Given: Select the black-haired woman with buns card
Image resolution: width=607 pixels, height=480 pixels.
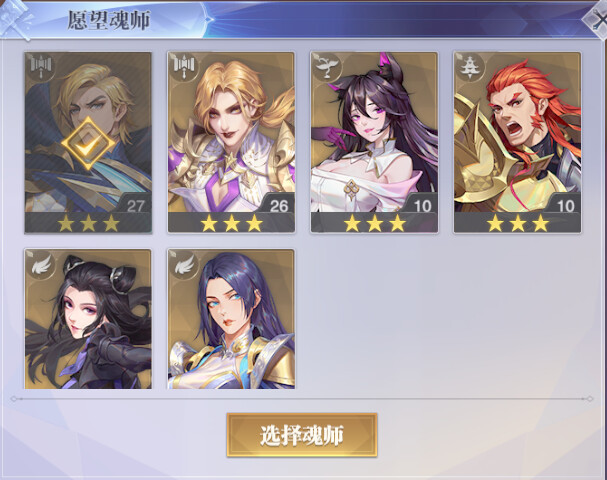Looking at the screenshot, I should click(88, 319).
